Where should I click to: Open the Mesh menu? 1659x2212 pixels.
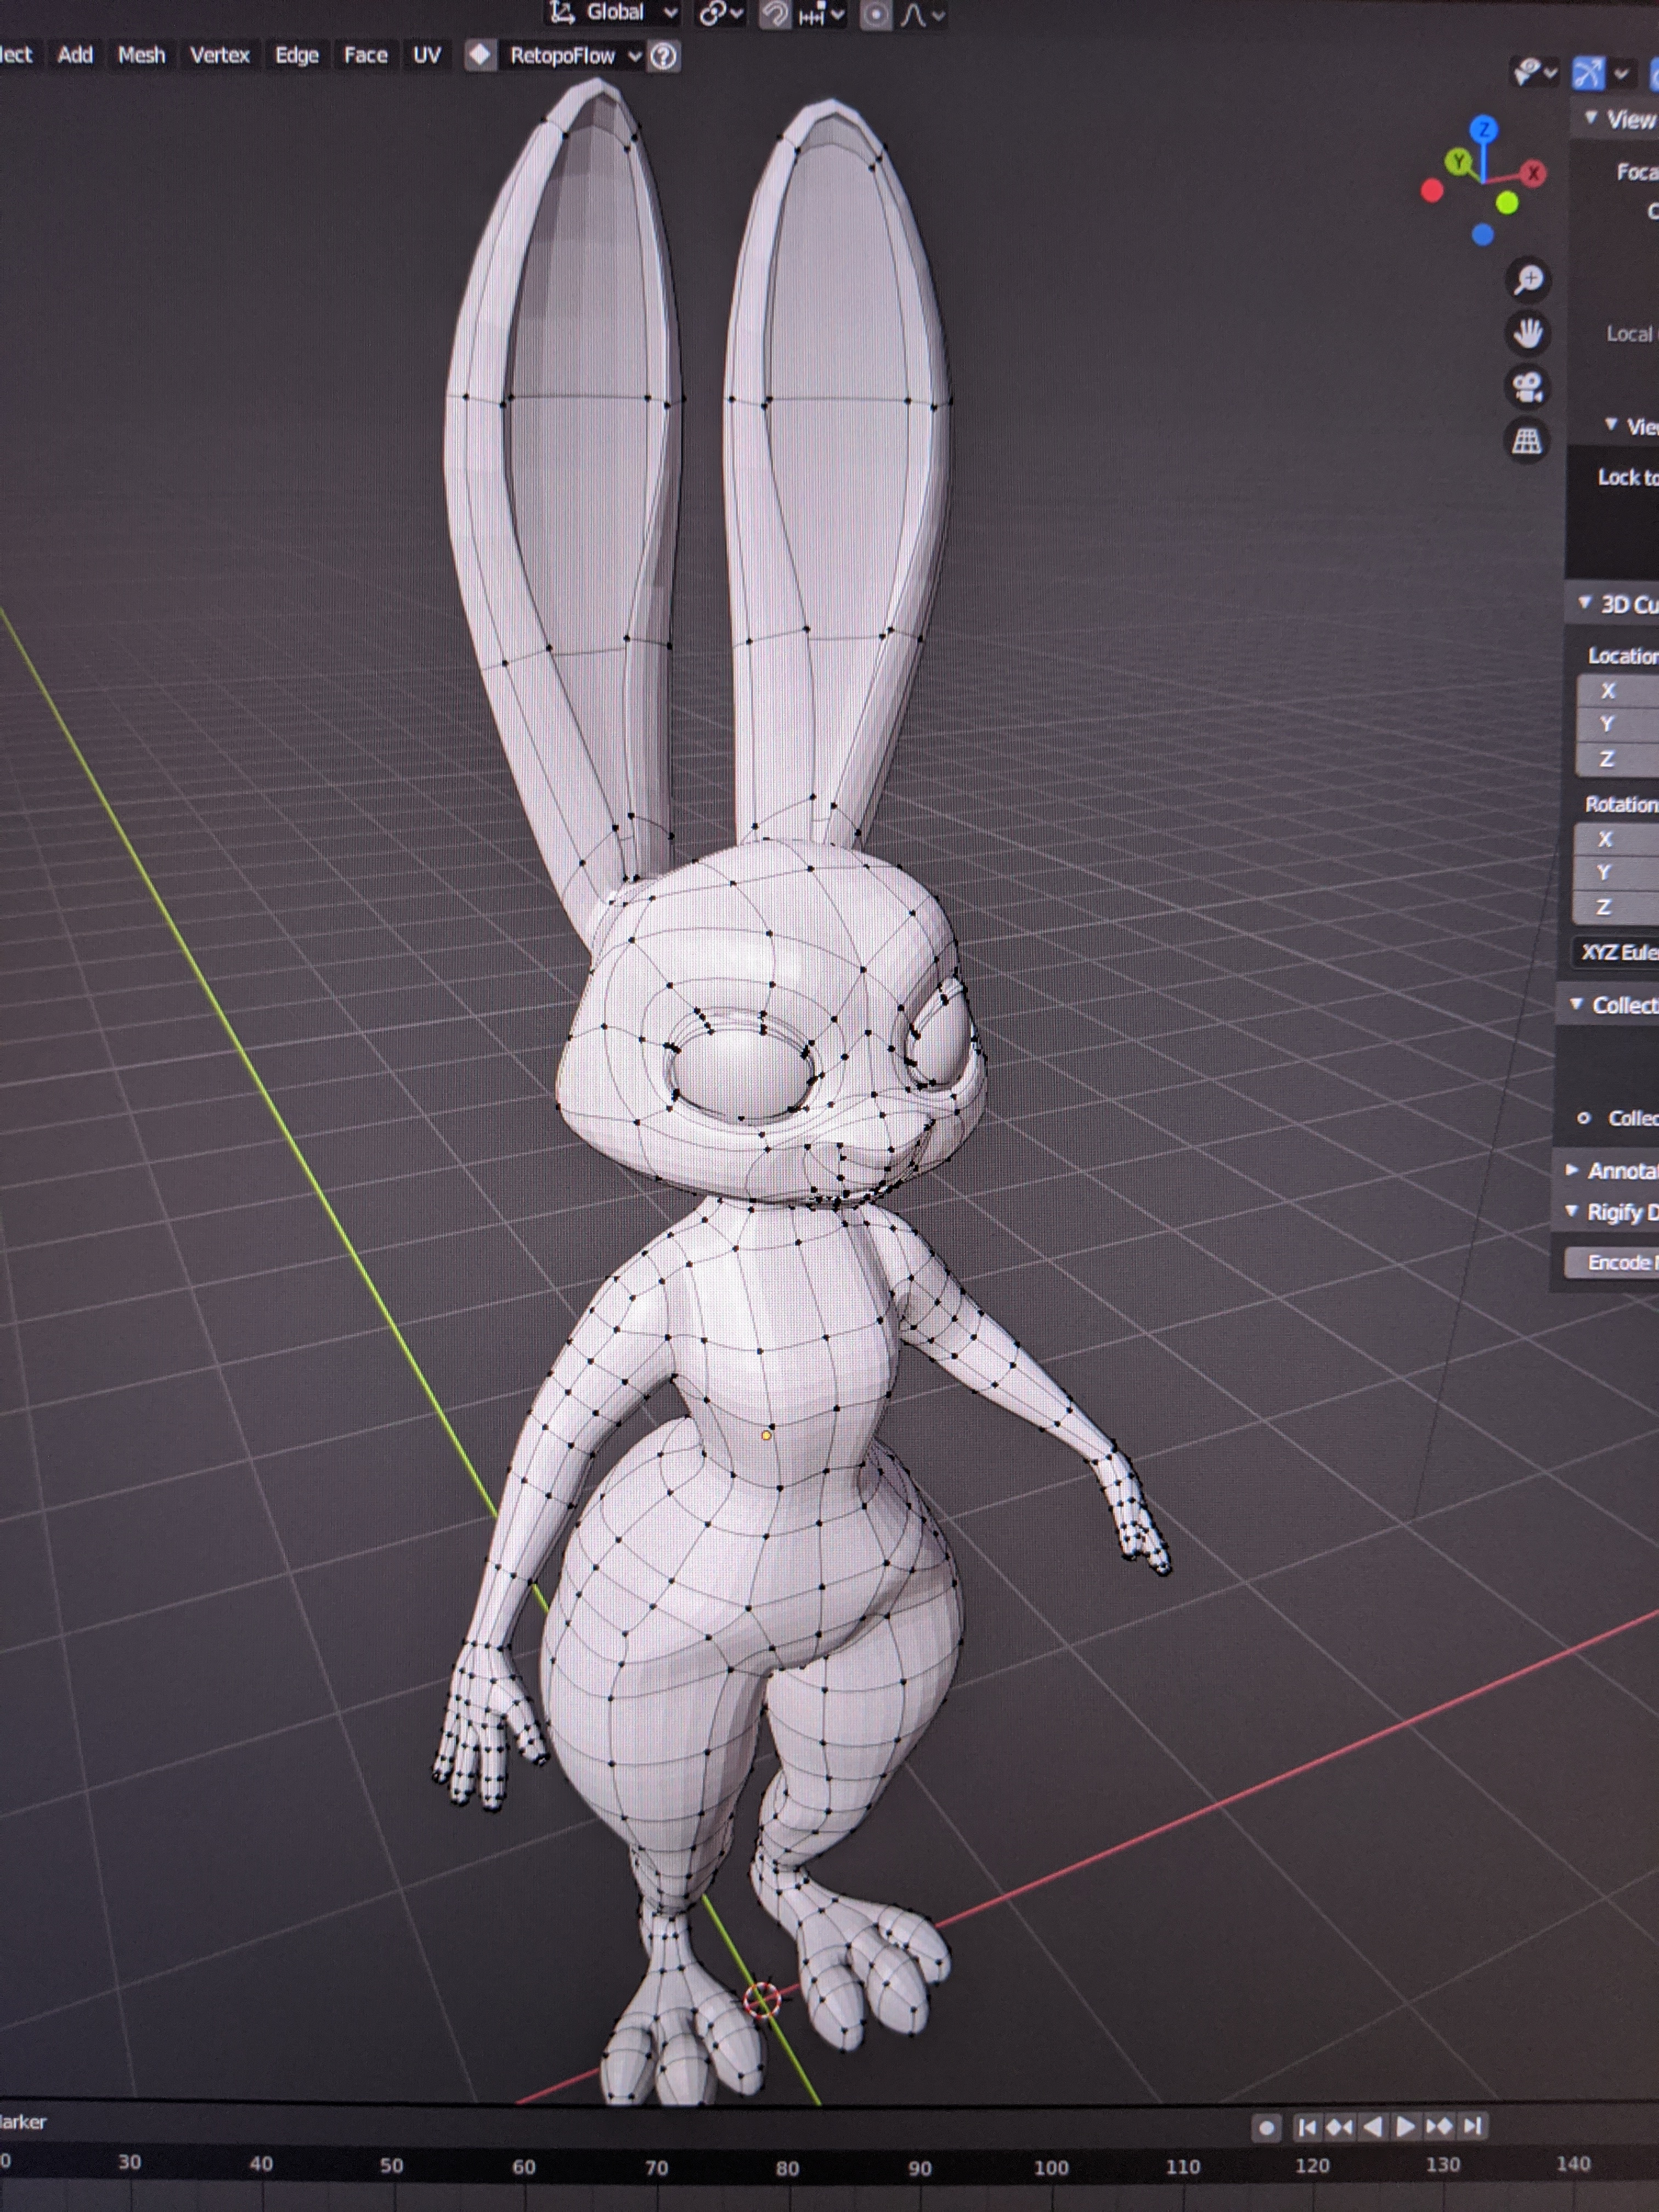pos(141,55)
